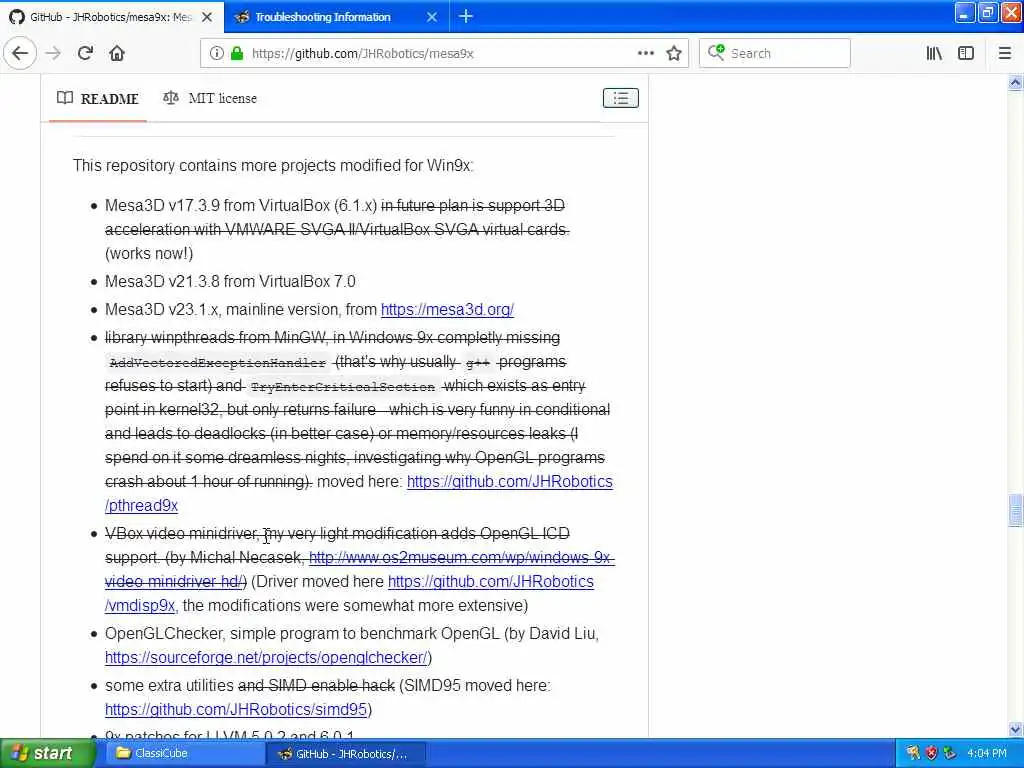This screenshot has height=768, width=1024.
Task: Open the https://mesa3d.org/ link
Action: pos(447,310)
